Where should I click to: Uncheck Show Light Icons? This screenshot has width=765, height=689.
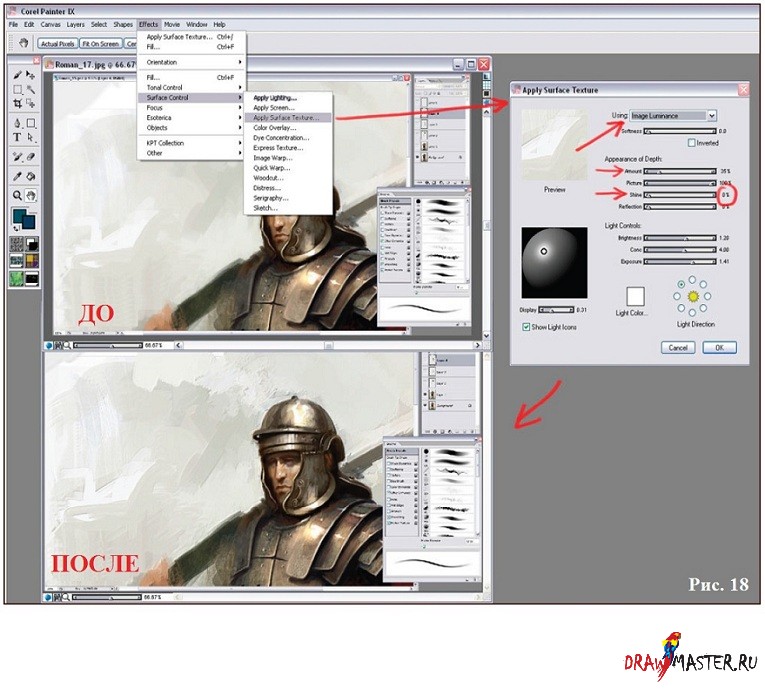point(526,327)
